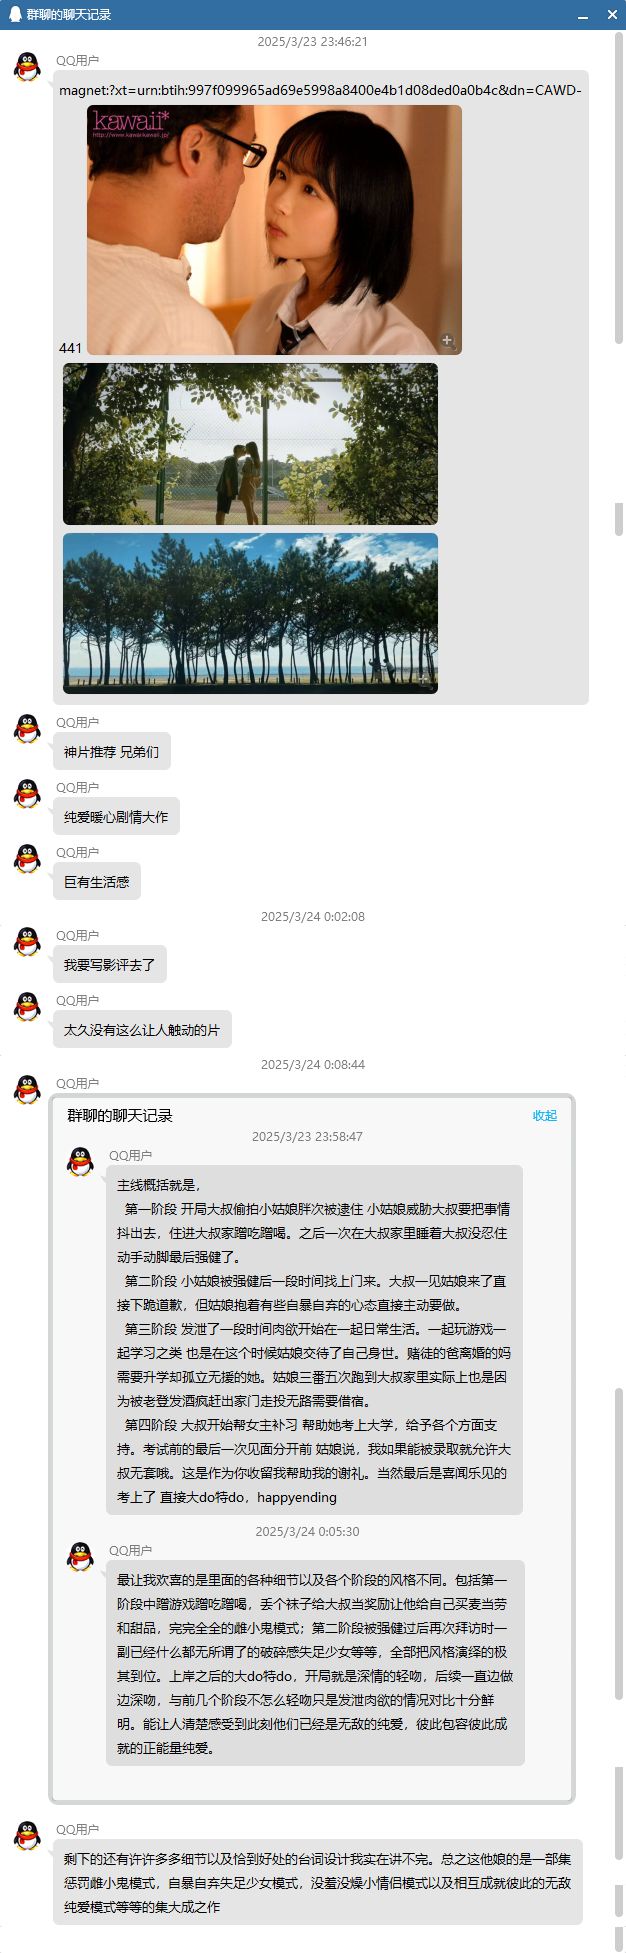Click the 剩下的还有许许多多细节 message bubble

click(318, 1882)
